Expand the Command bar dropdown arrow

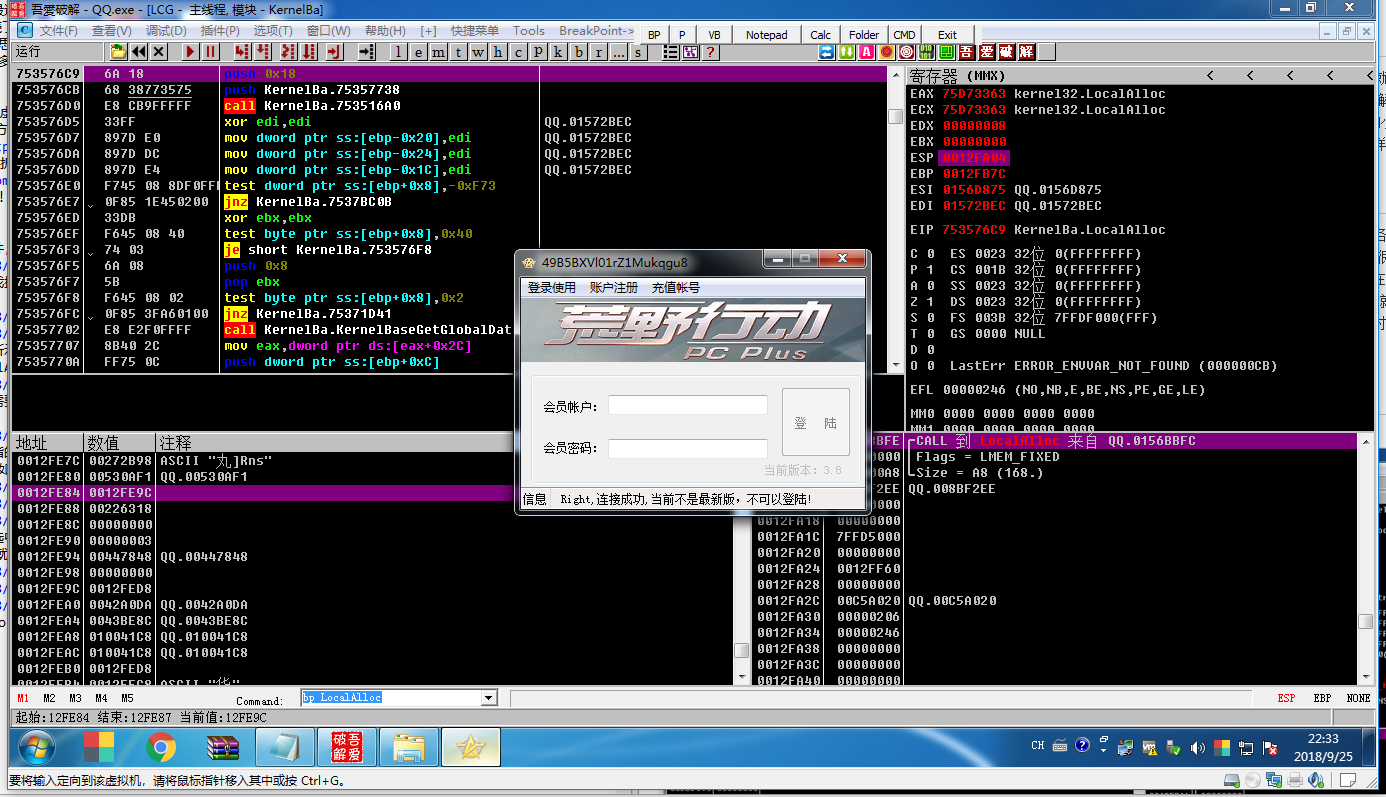coord(489,698)
